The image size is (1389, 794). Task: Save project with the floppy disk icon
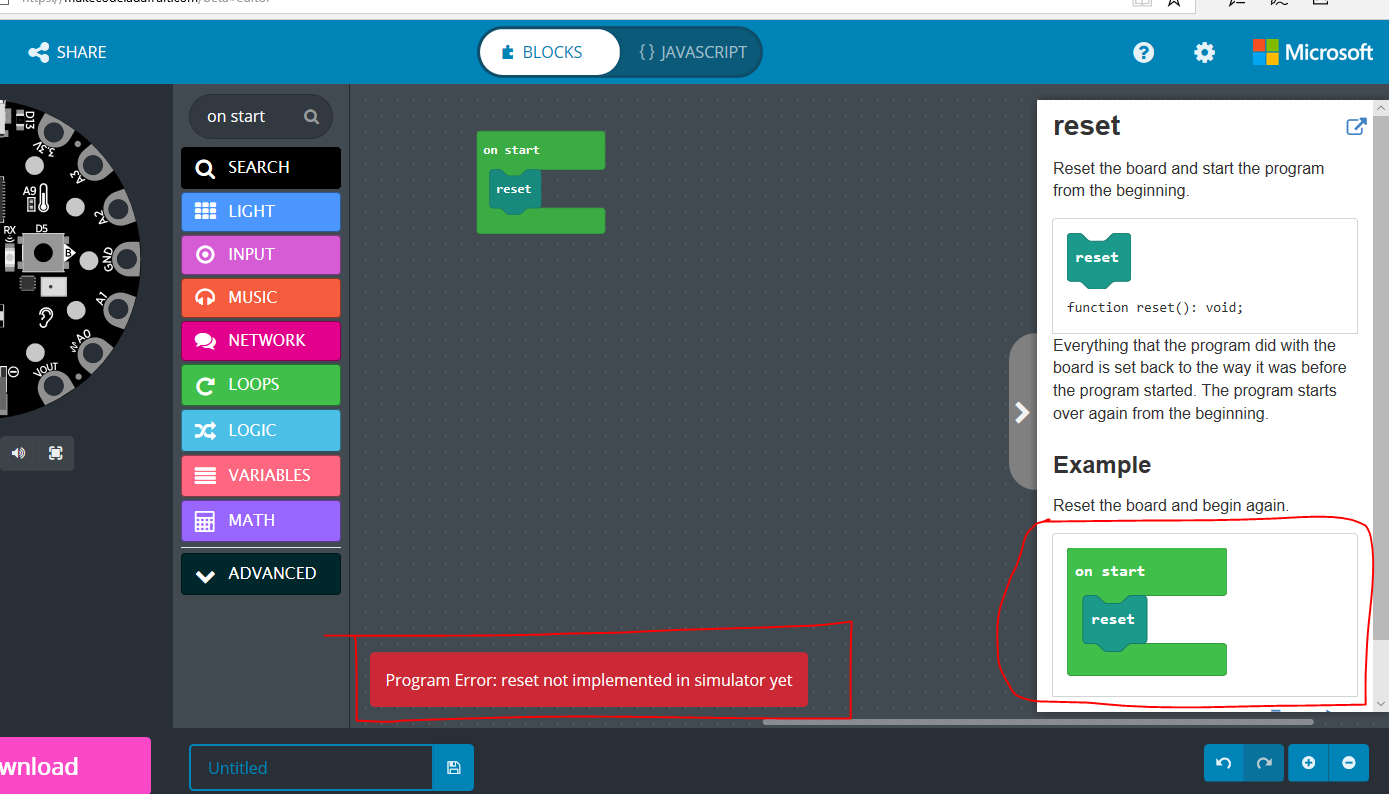pyautogui.click(x=453, y=767)
